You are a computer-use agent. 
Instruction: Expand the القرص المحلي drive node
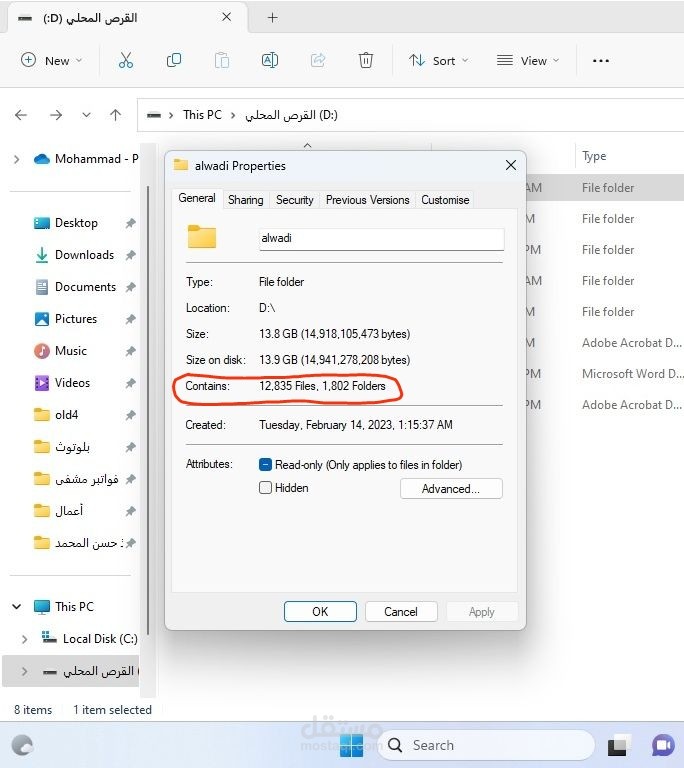[24, 671]
